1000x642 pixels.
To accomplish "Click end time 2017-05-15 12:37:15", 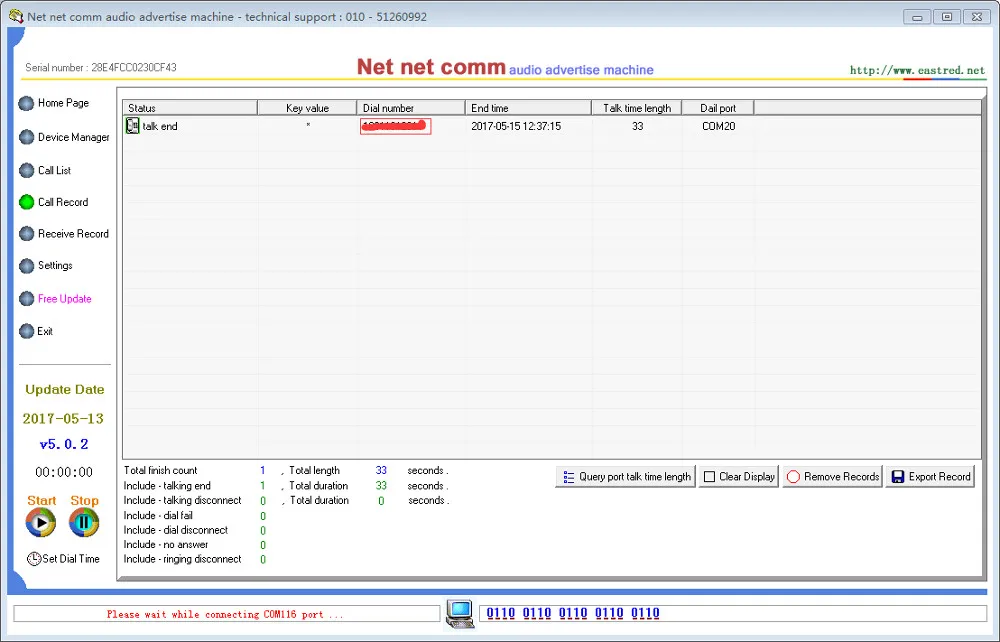I will point(516,126).
